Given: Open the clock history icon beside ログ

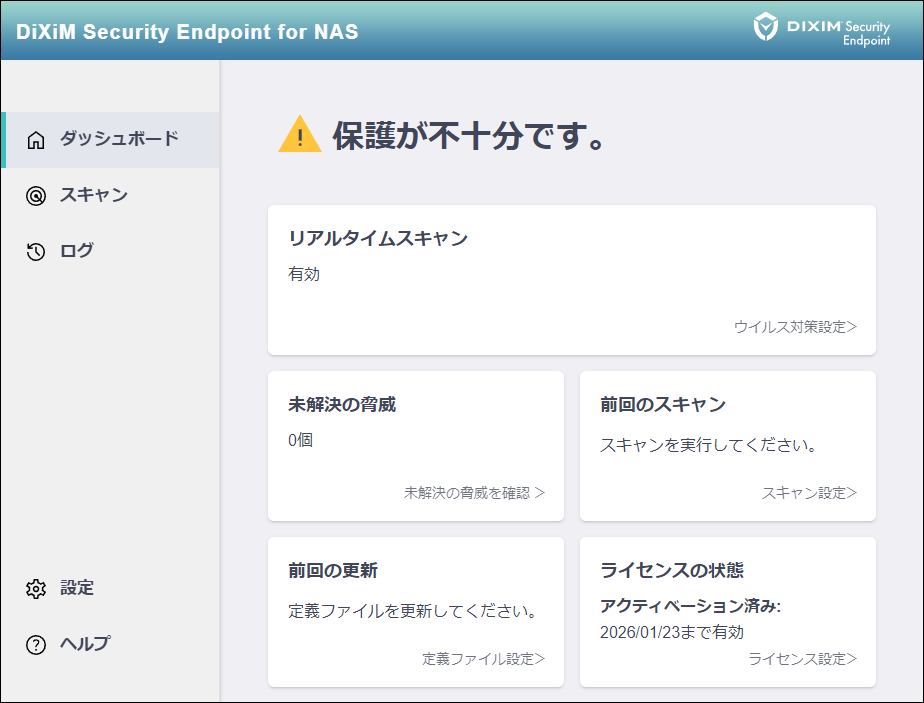Looking at the screenshot, I should (x=34, y=251).
